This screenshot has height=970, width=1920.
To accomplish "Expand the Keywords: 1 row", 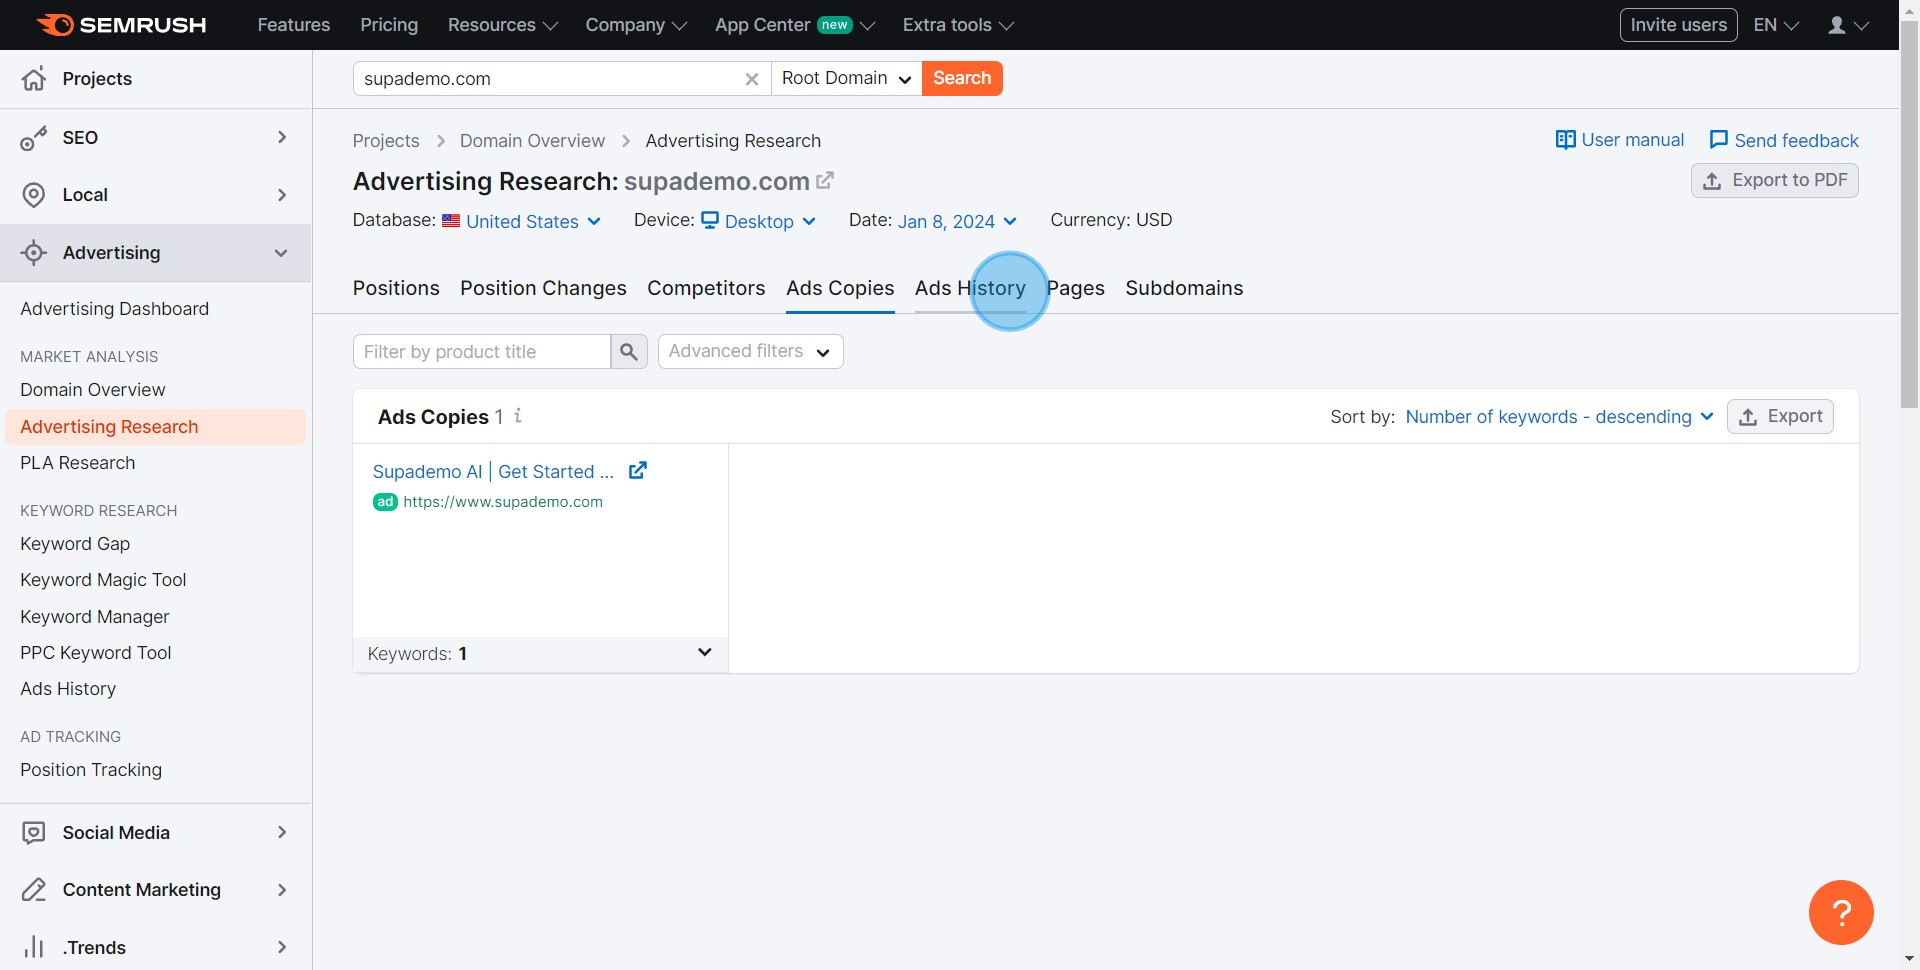I will (540, 654).
